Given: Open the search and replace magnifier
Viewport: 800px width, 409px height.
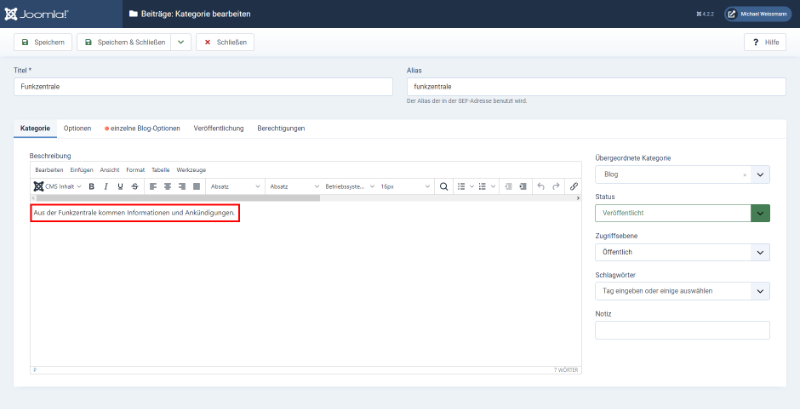Looking at the screenshot, I should (444, 186).
